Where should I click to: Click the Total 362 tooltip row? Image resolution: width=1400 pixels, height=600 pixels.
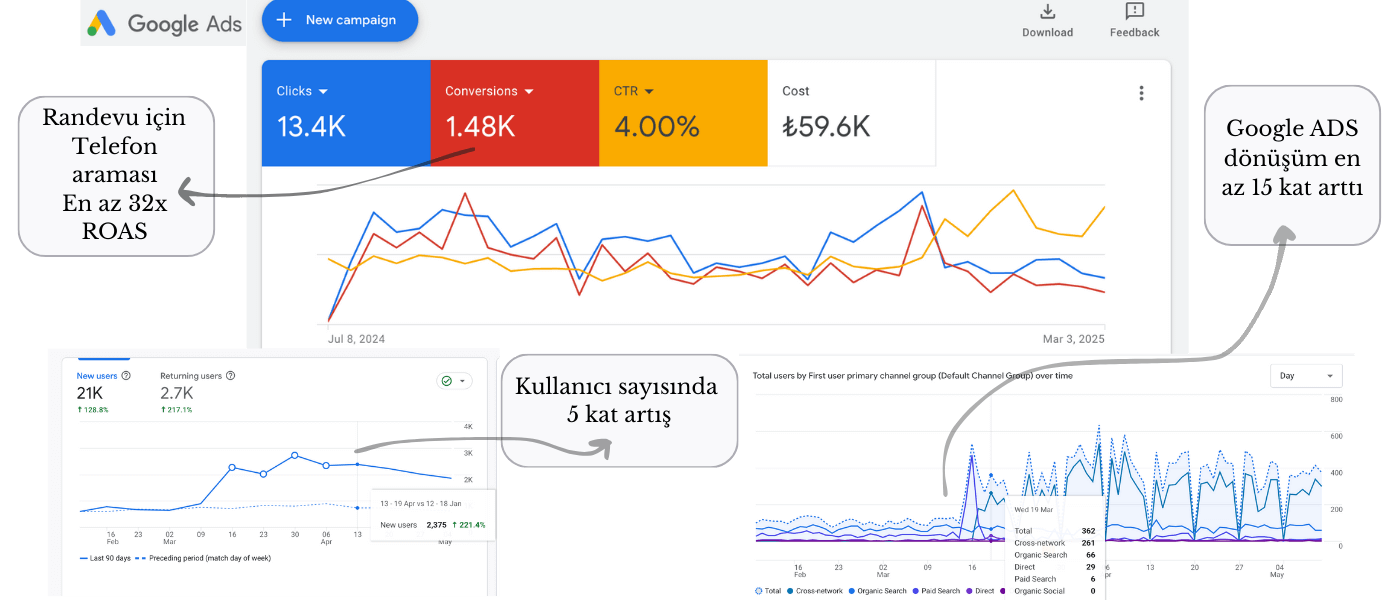coord(1054,531)
